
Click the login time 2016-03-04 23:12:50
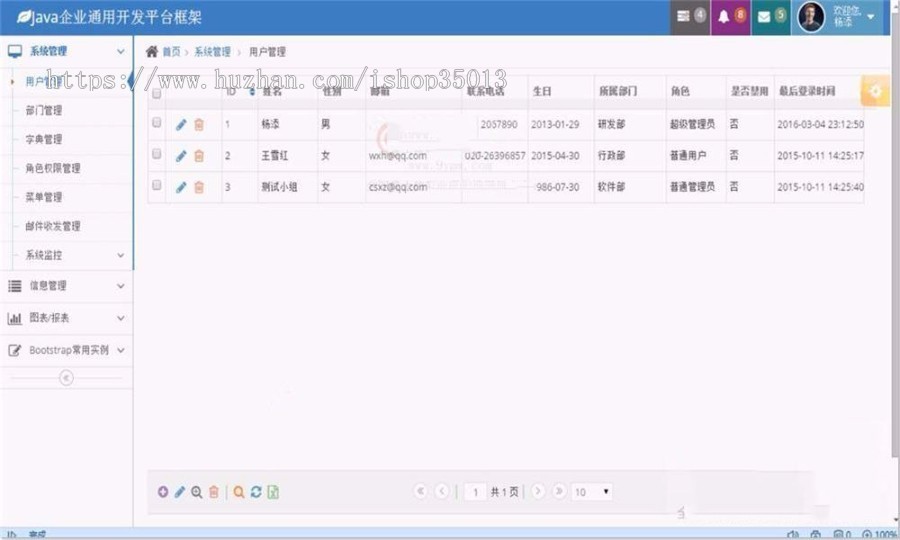tap(820, 125)
